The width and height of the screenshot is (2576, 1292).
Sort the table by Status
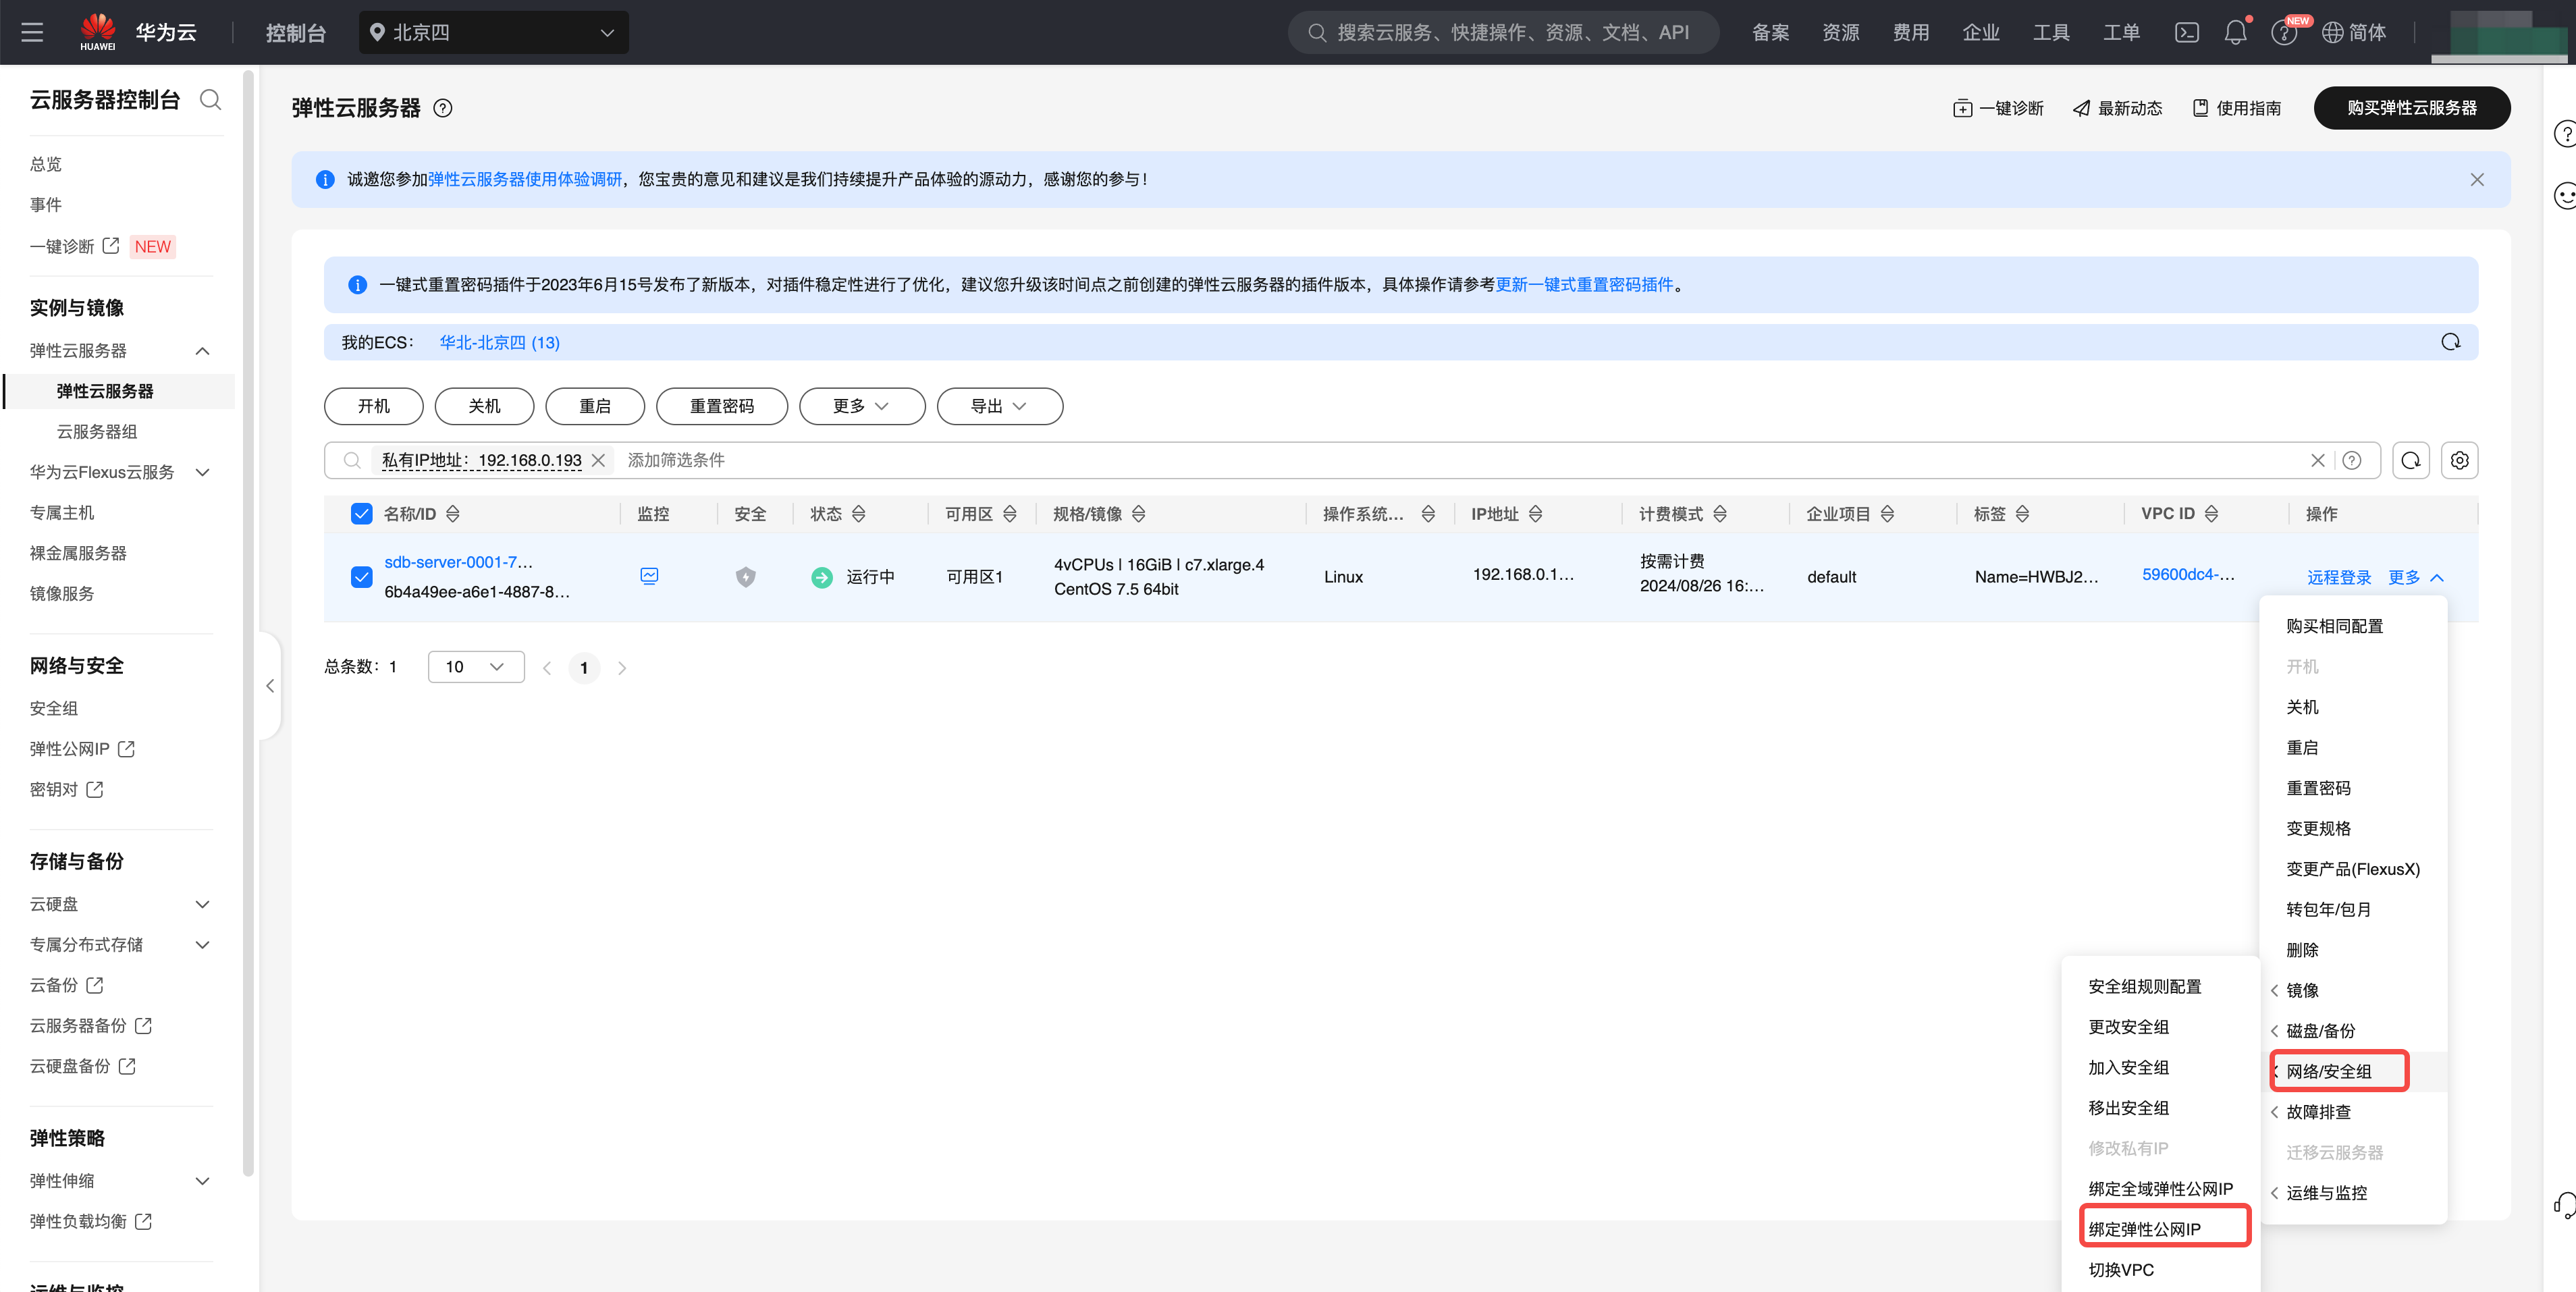tap(859, 514)
